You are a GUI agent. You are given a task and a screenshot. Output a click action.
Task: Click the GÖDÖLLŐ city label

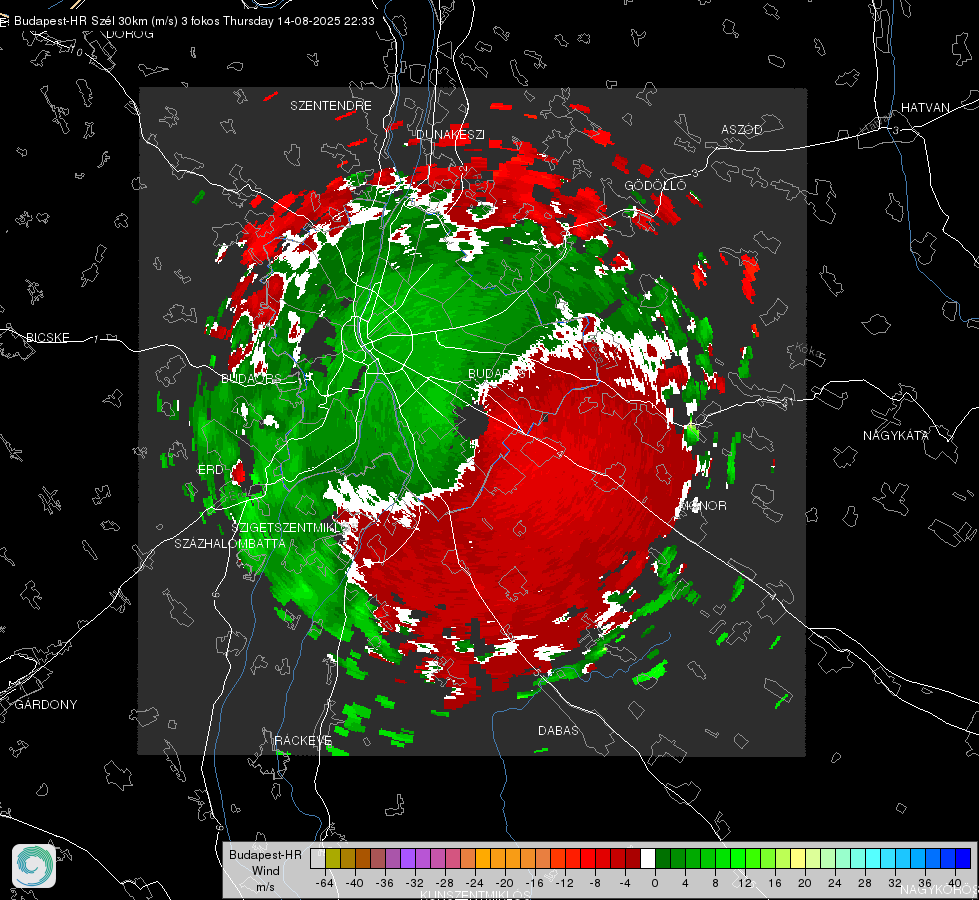pyautogui.click(x=655, y=185)
